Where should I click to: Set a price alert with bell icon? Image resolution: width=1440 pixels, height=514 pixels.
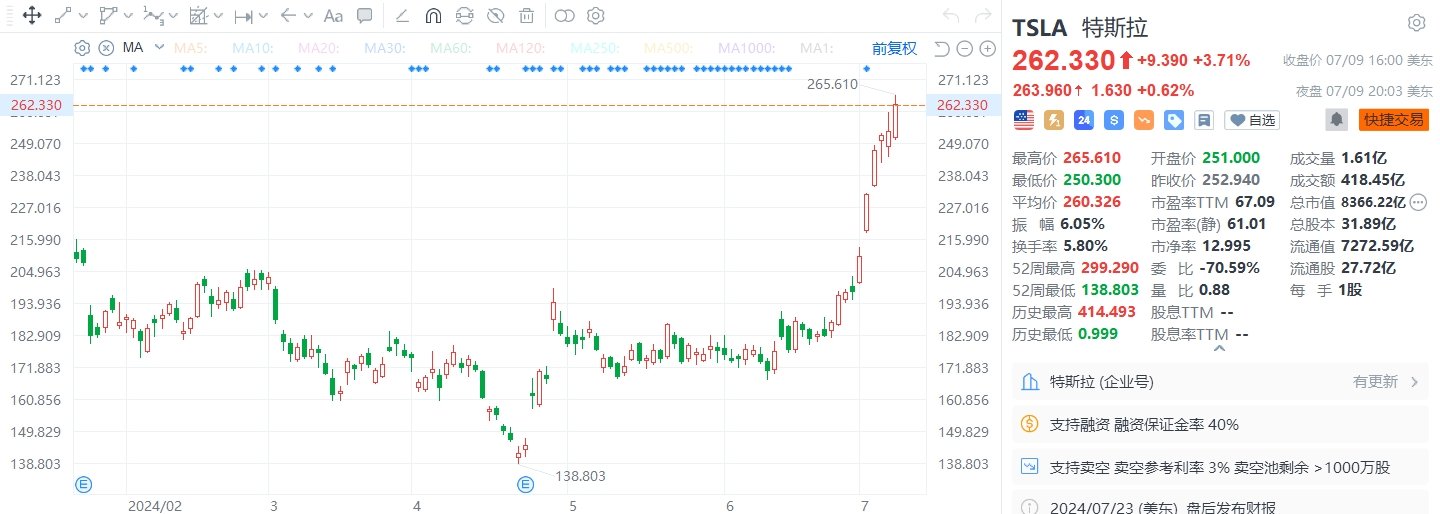[x=1336, y=120]
